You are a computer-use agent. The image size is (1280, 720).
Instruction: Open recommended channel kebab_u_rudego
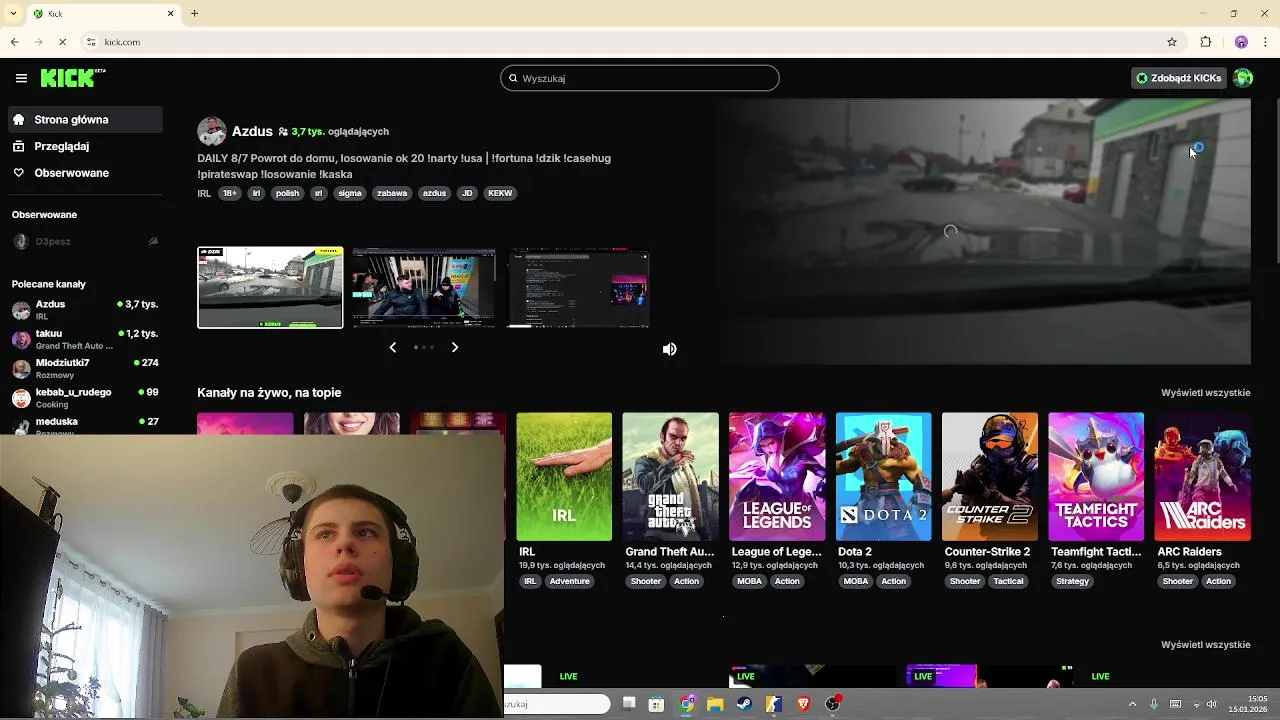(x=84, y=397)
